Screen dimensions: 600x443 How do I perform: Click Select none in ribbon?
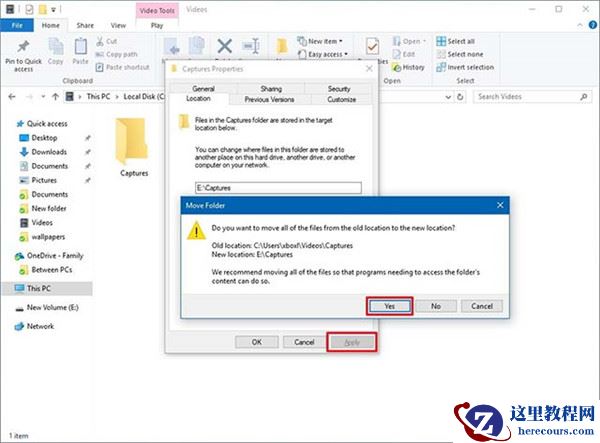(x=460, y=54)
